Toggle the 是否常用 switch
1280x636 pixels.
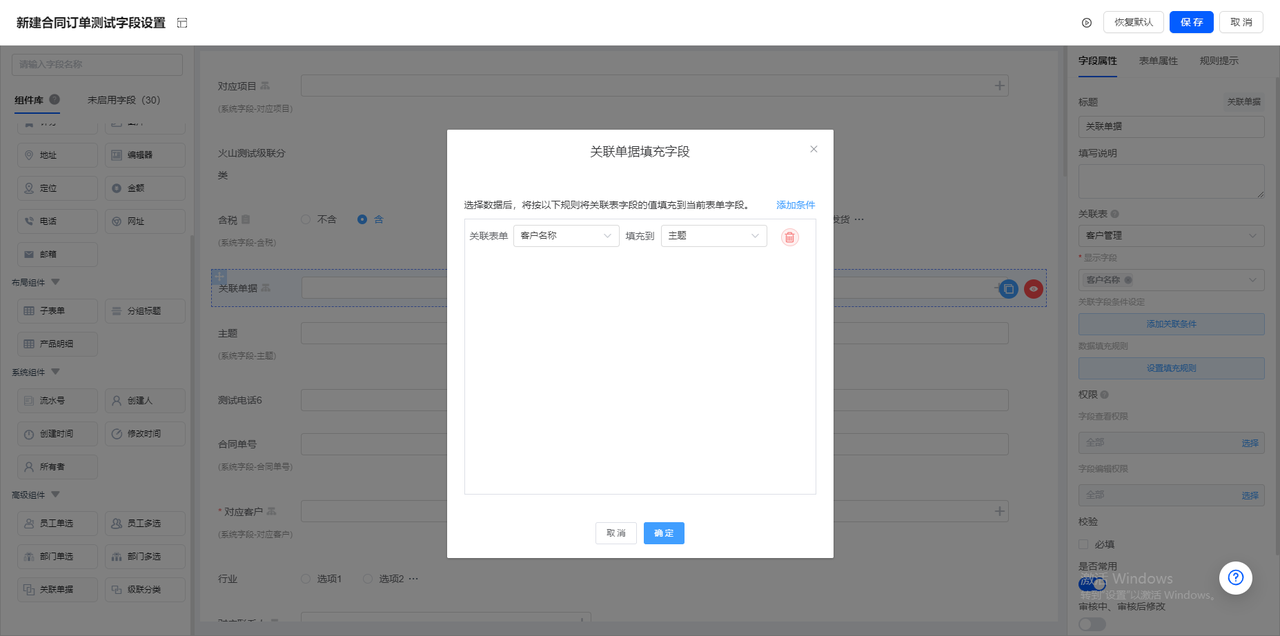pyautogui.click(x=1092, y=584)
